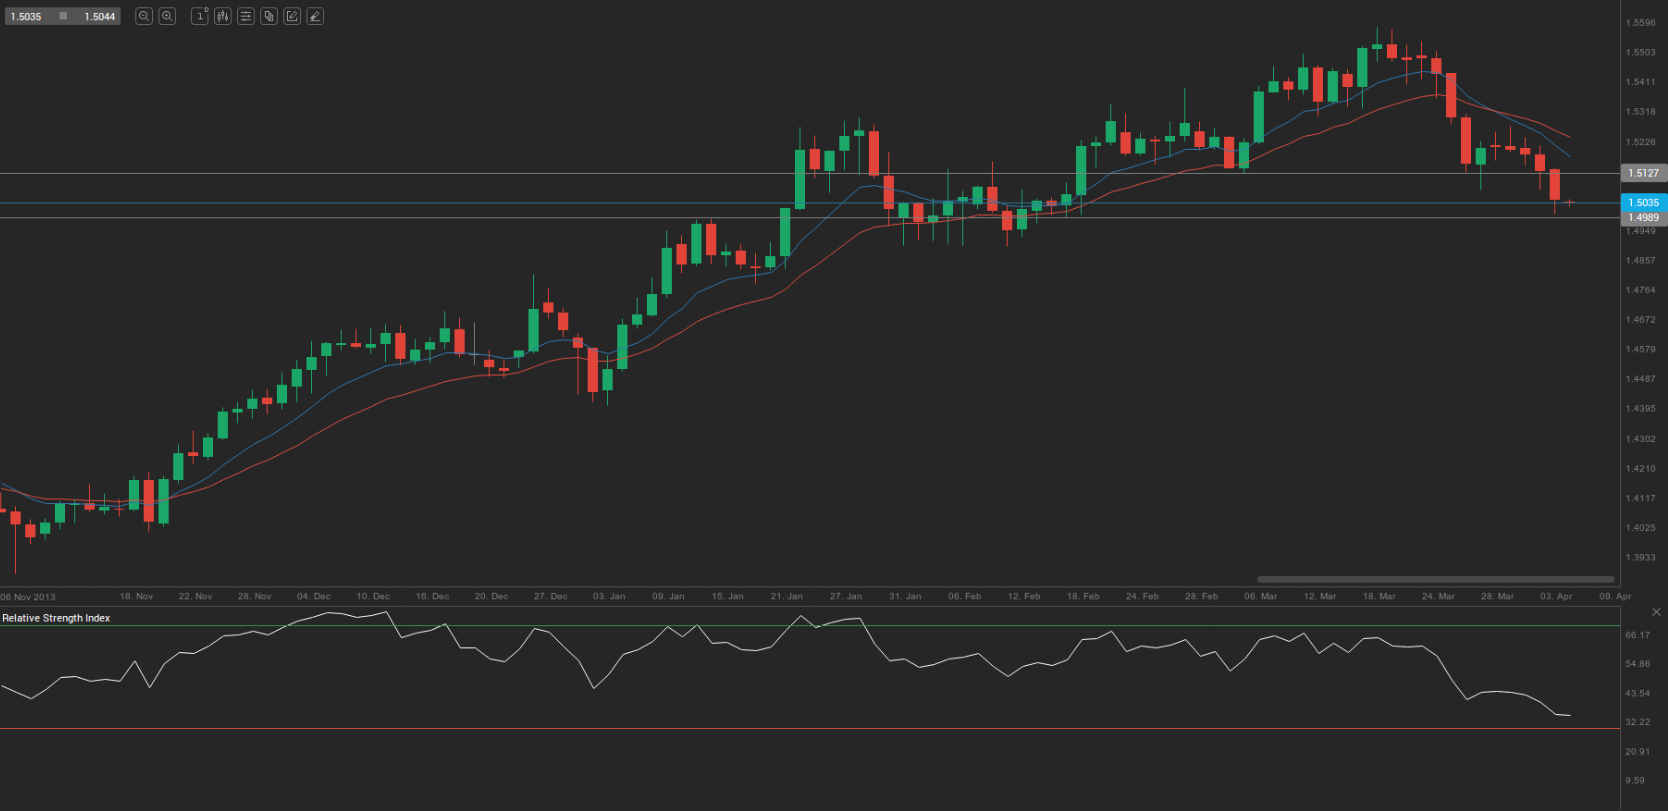Open the 1D timeframe selector
The width and height of the screenshot is (1668, 811).
(200, 16)
